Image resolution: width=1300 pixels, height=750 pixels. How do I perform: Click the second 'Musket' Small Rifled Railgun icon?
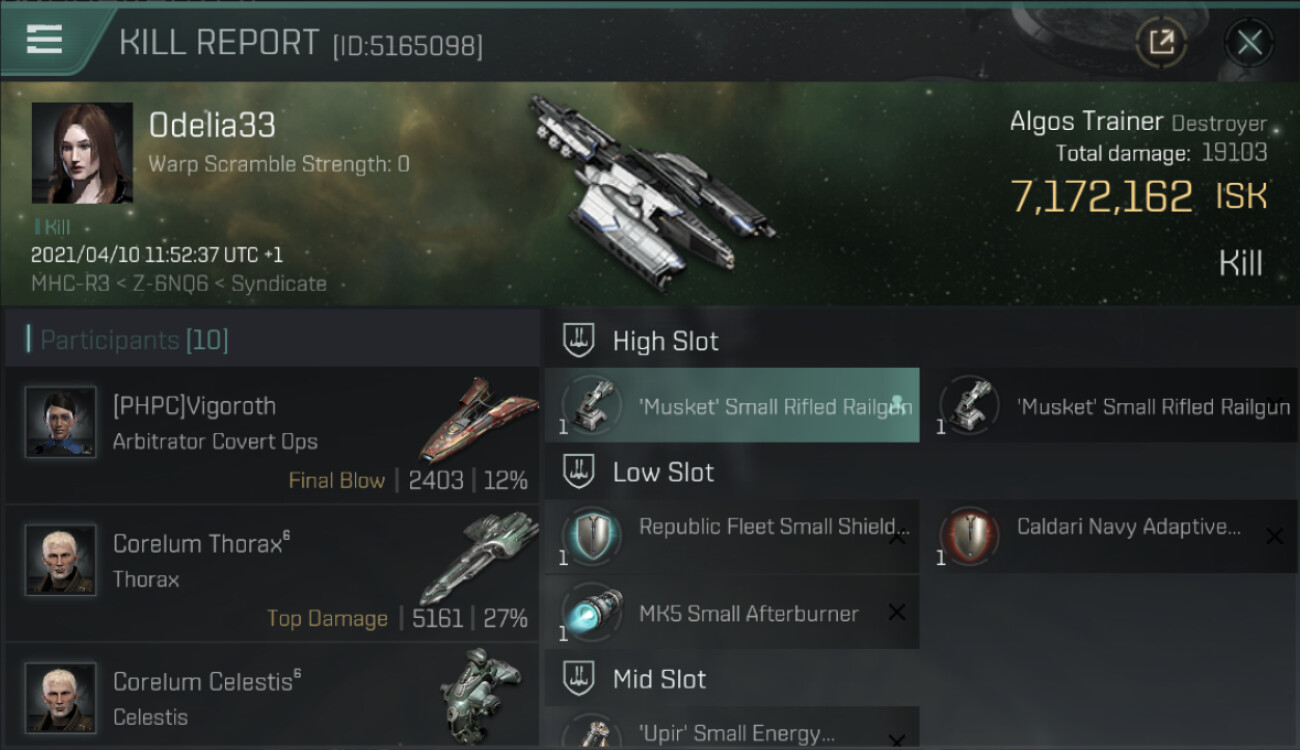[970, 405]
